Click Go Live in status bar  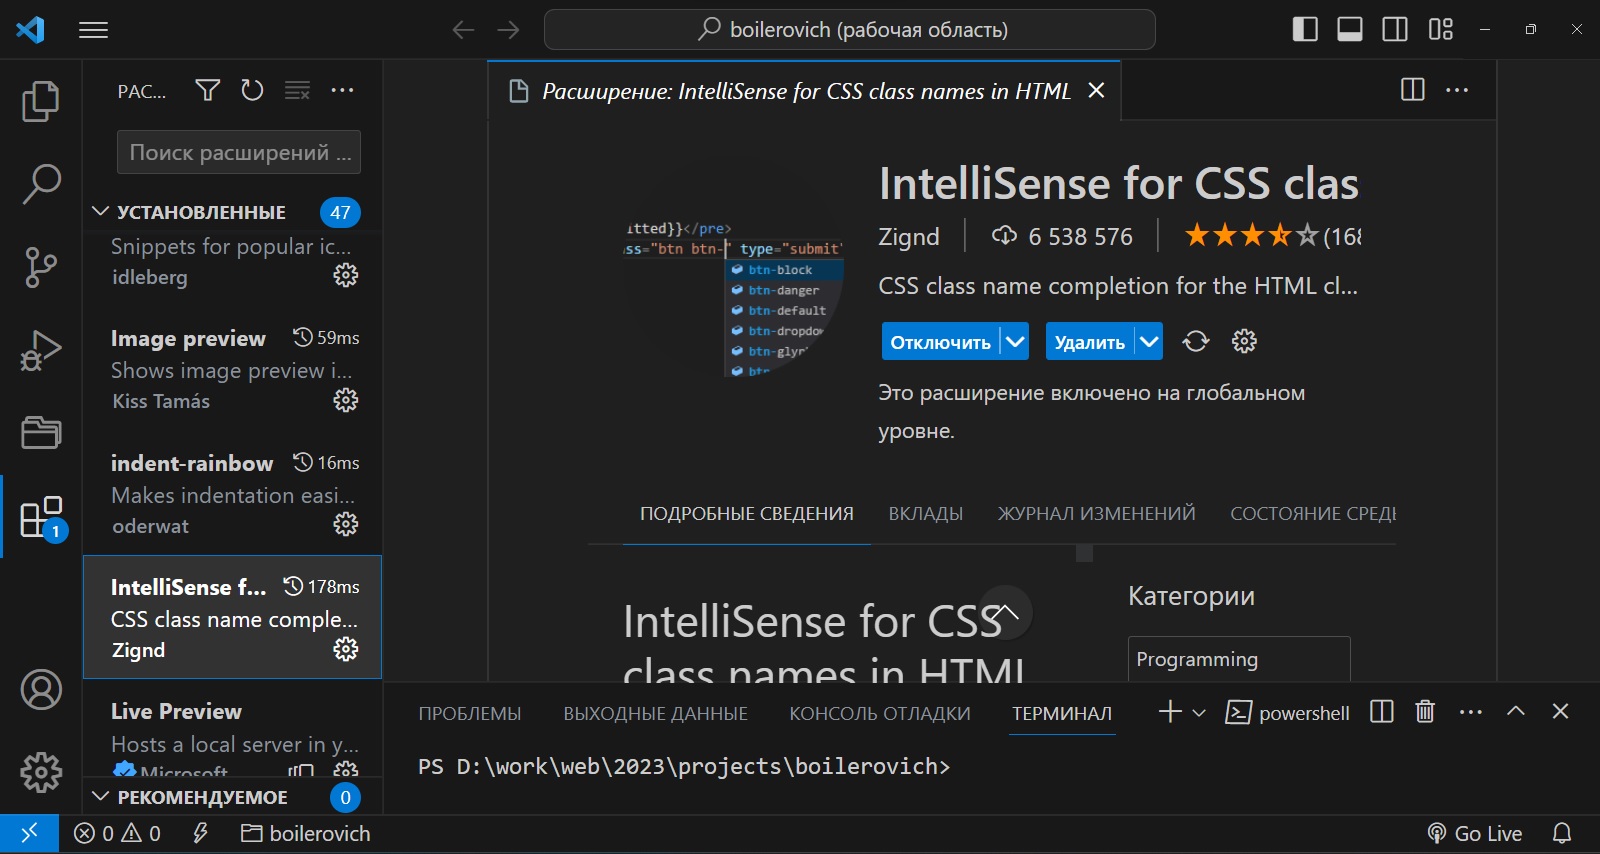tap(1475, 833)
